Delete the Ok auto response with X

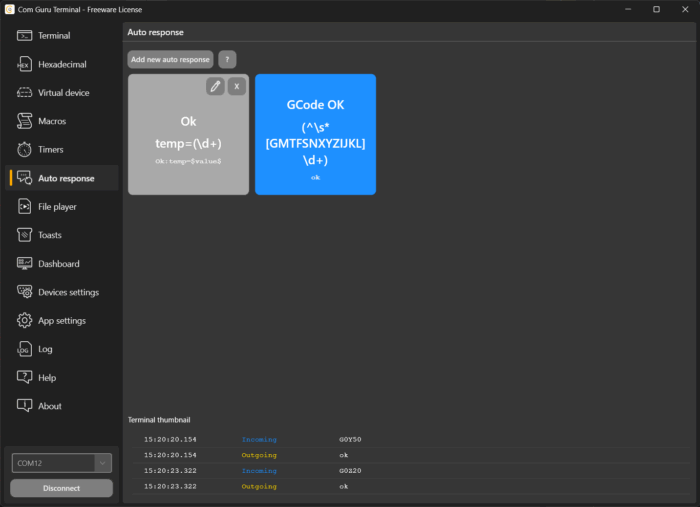pos(236,87)
